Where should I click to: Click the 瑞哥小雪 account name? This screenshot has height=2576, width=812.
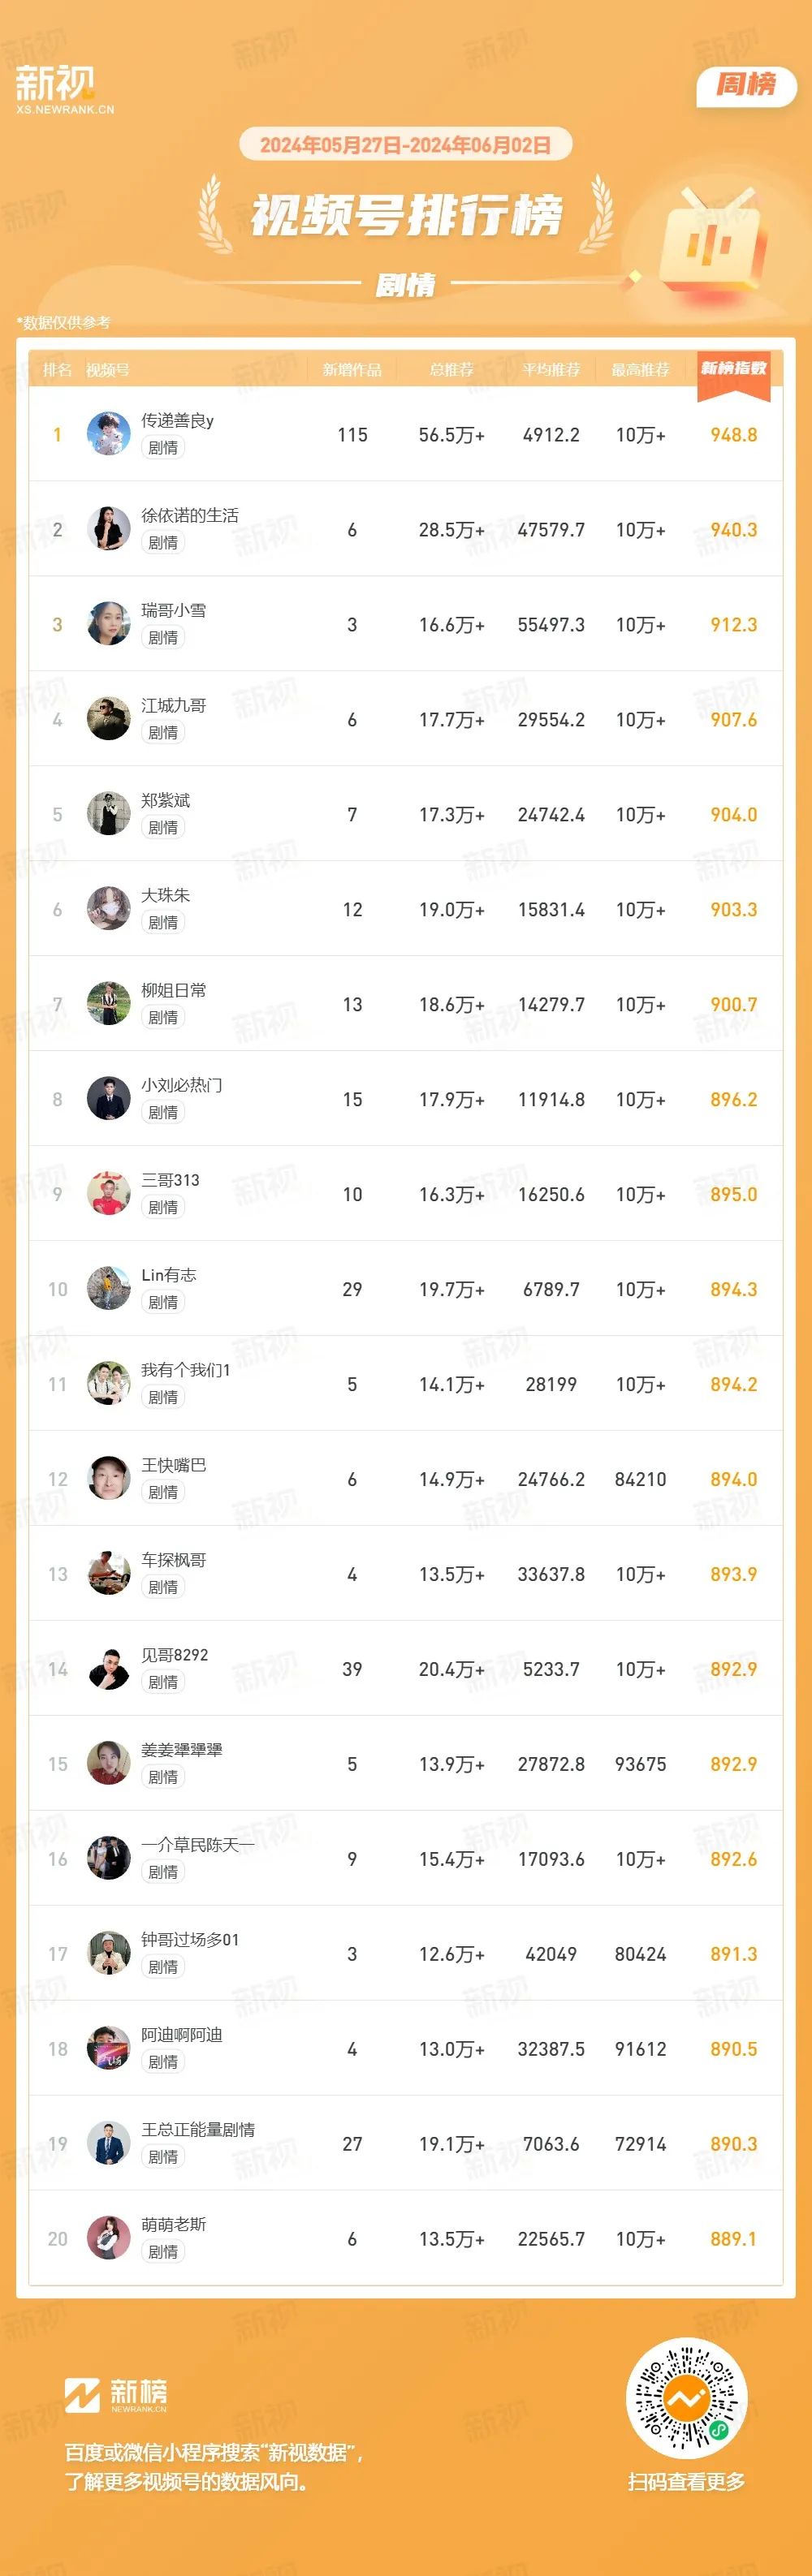[174, 610]
